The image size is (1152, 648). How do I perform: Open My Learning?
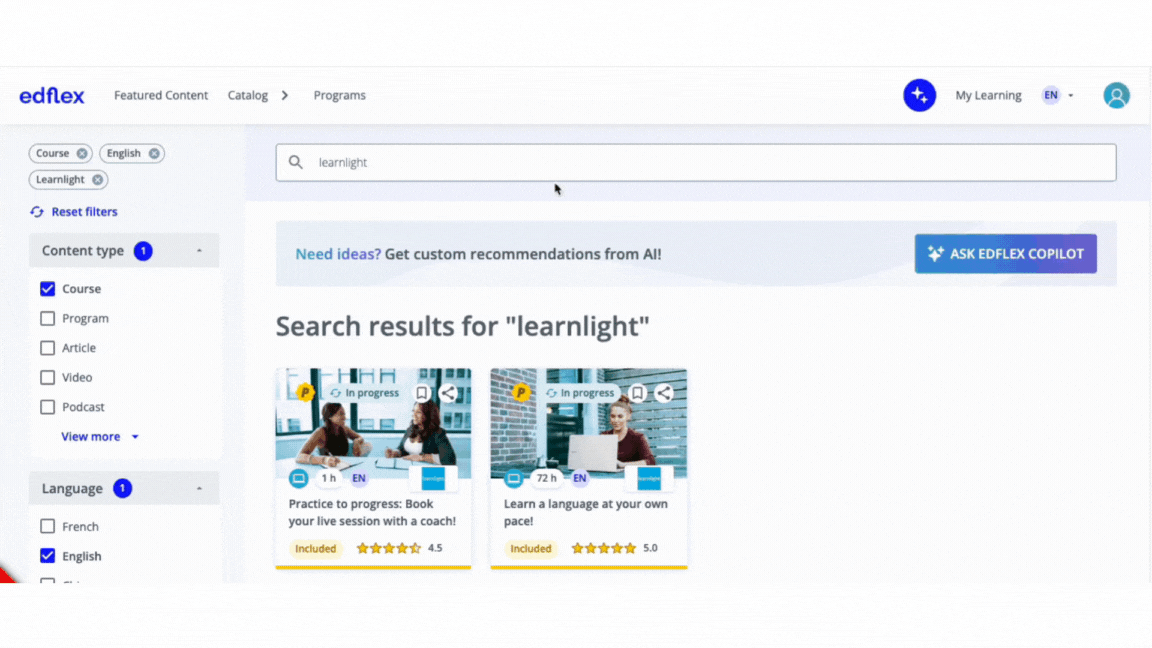click(x=988, y=96)
